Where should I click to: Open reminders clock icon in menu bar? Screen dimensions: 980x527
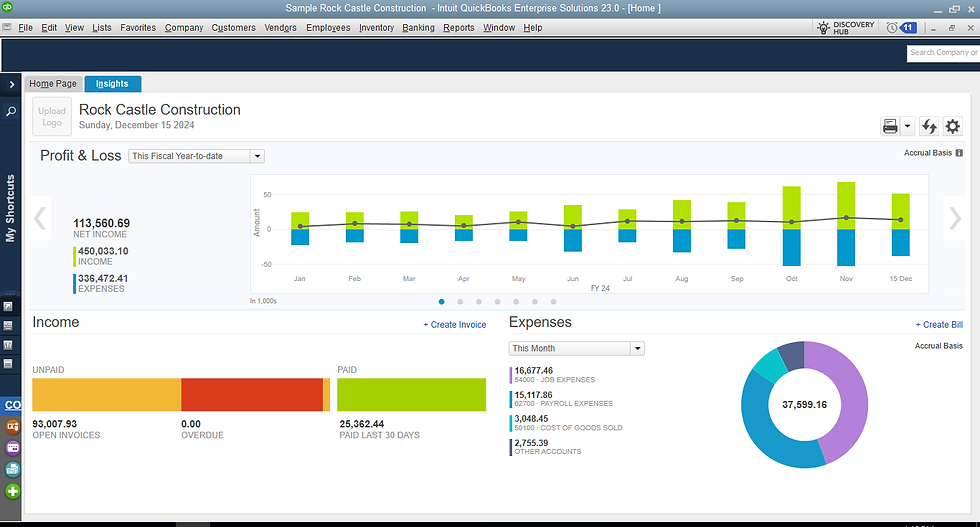tap(892, 28)
